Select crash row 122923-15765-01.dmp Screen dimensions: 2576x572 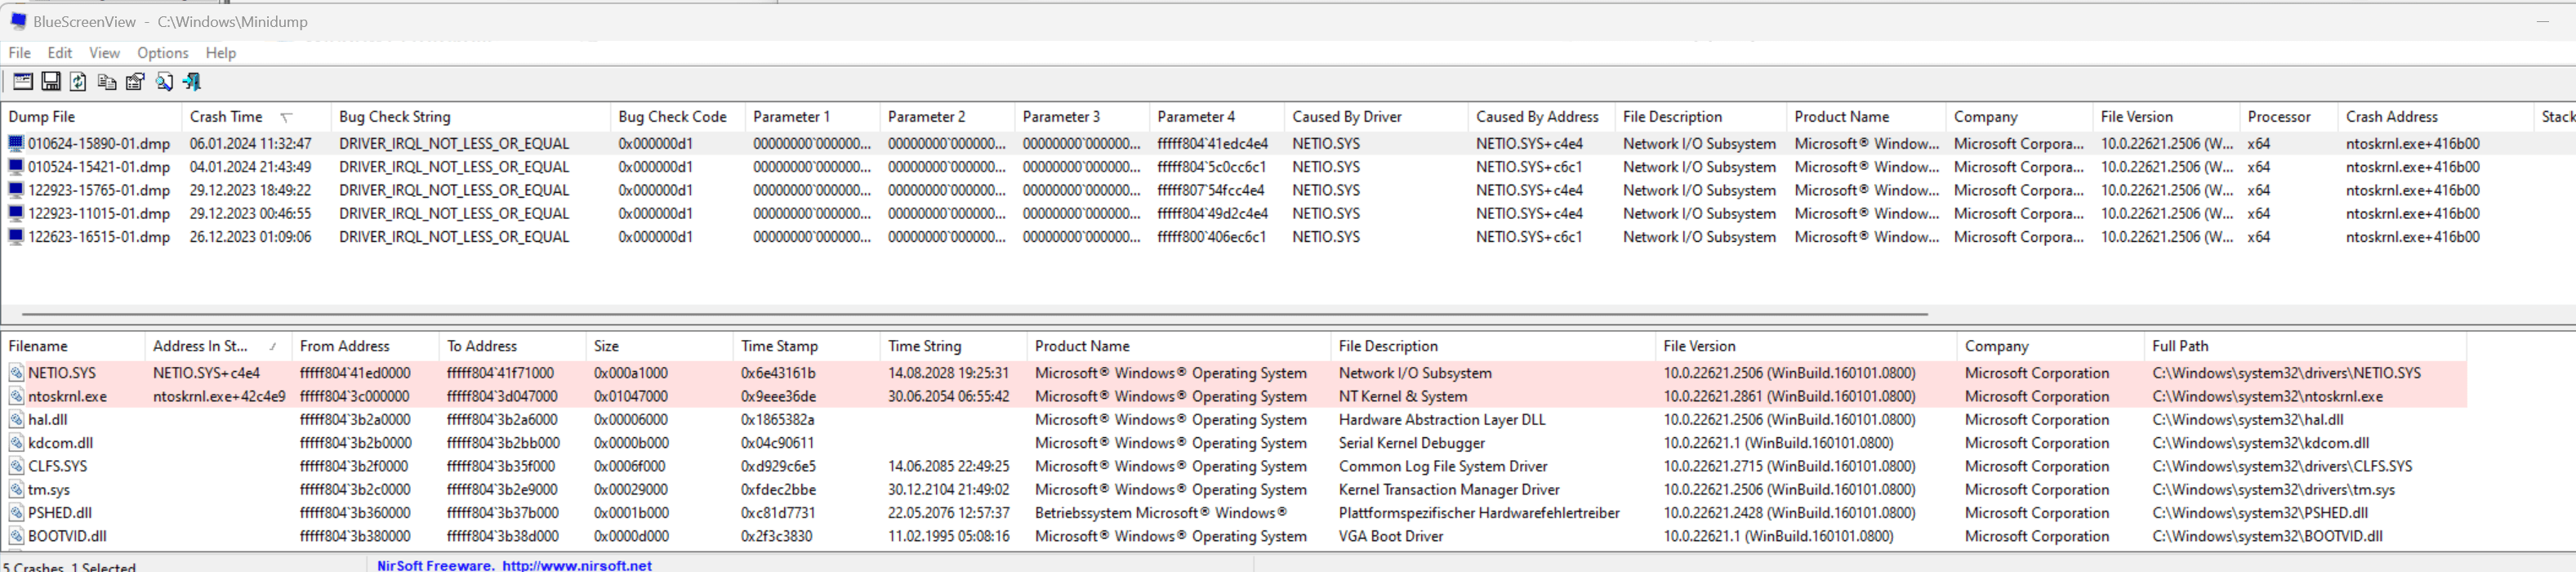coord(99,190)
